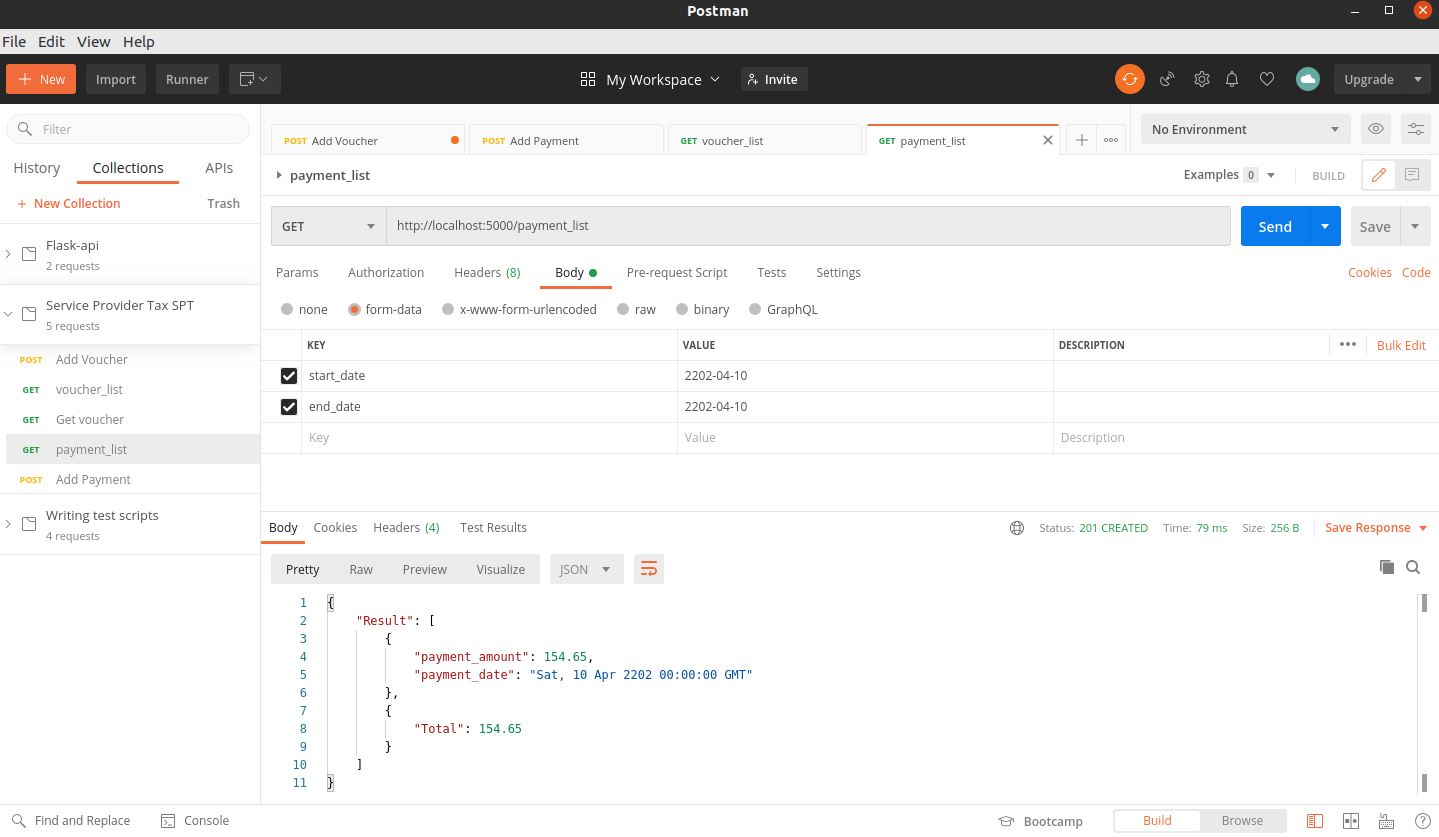Open the capture requests satellite icon
The height and width of the screenshot is (837, 1439).
coord(1167,79)
